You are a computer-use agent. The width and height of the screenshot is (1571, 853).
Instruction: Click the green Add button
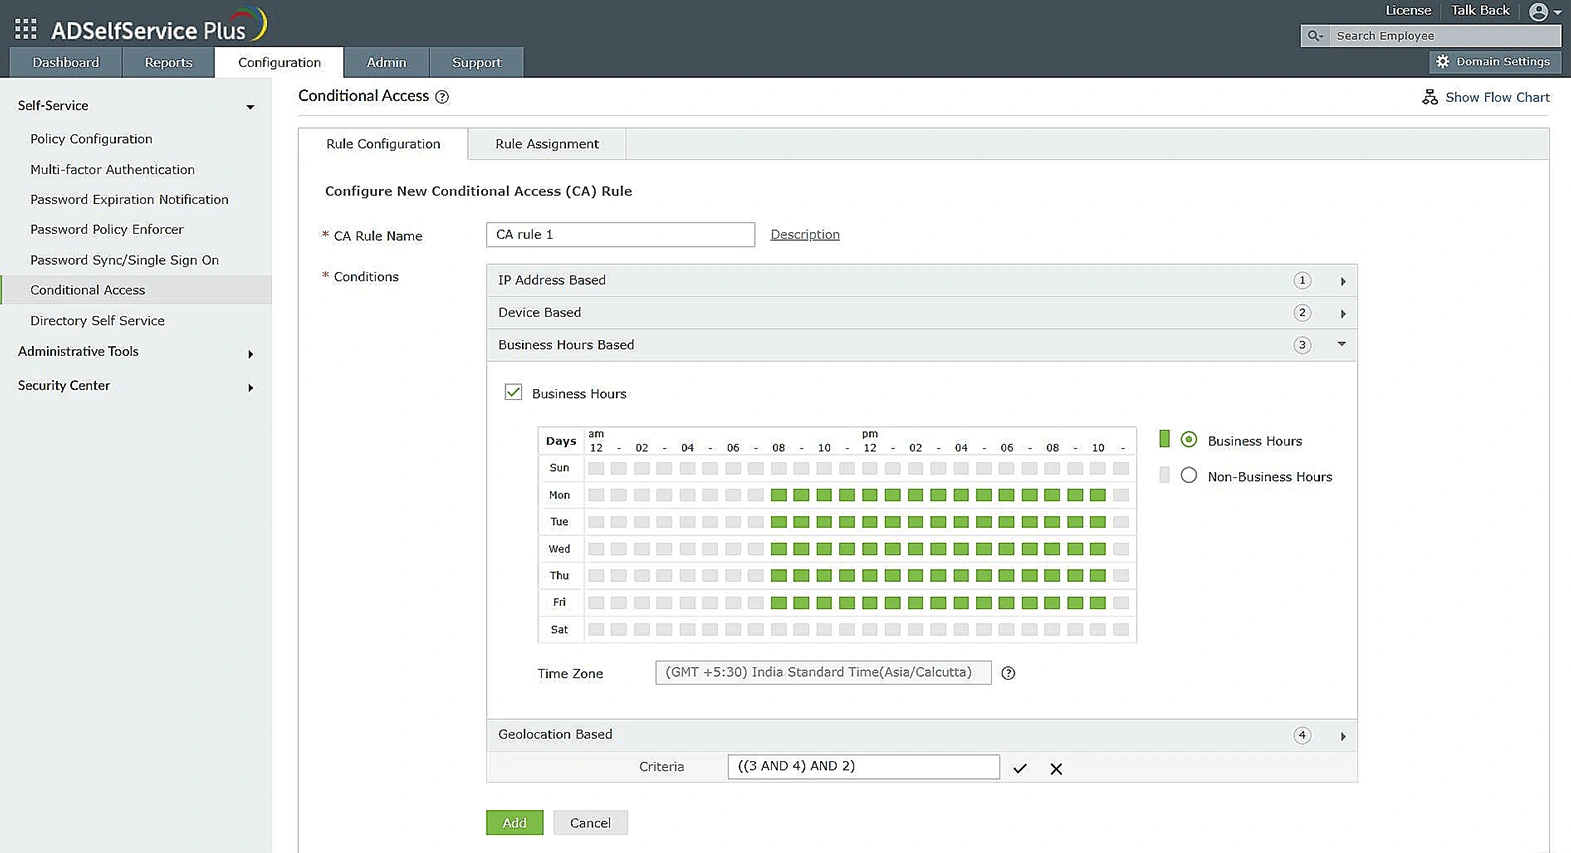click(514, 822)
